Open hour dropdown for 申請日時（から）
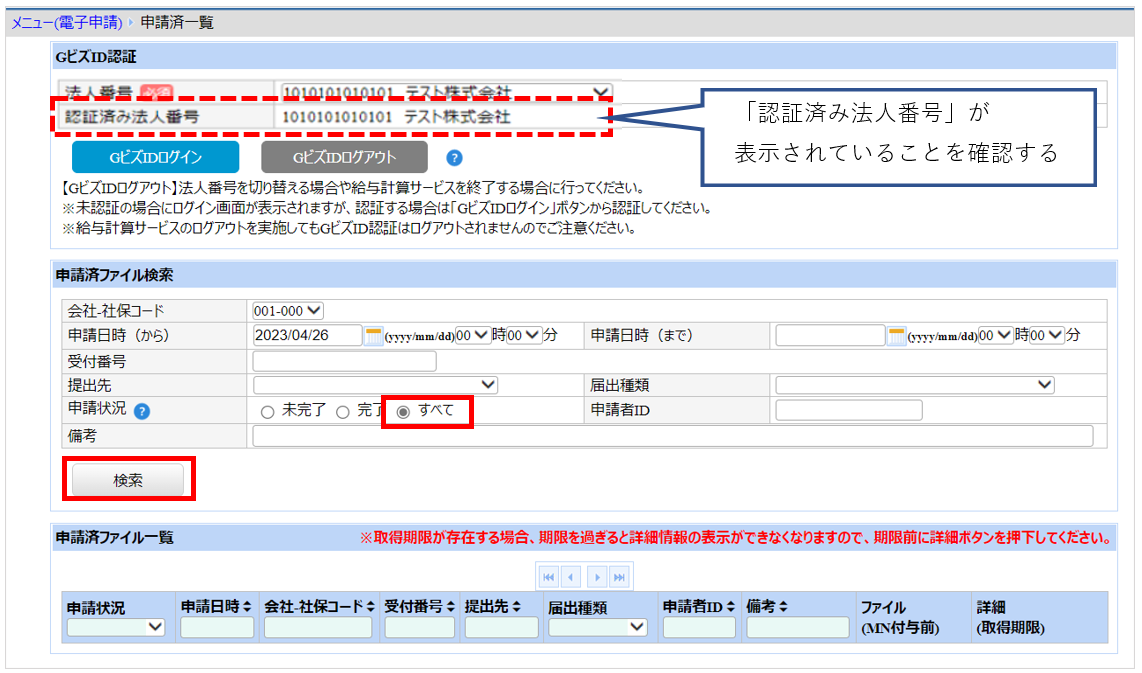Viewport: 1142px width, 673px height. pyautogui.click(x=473, y=336)
